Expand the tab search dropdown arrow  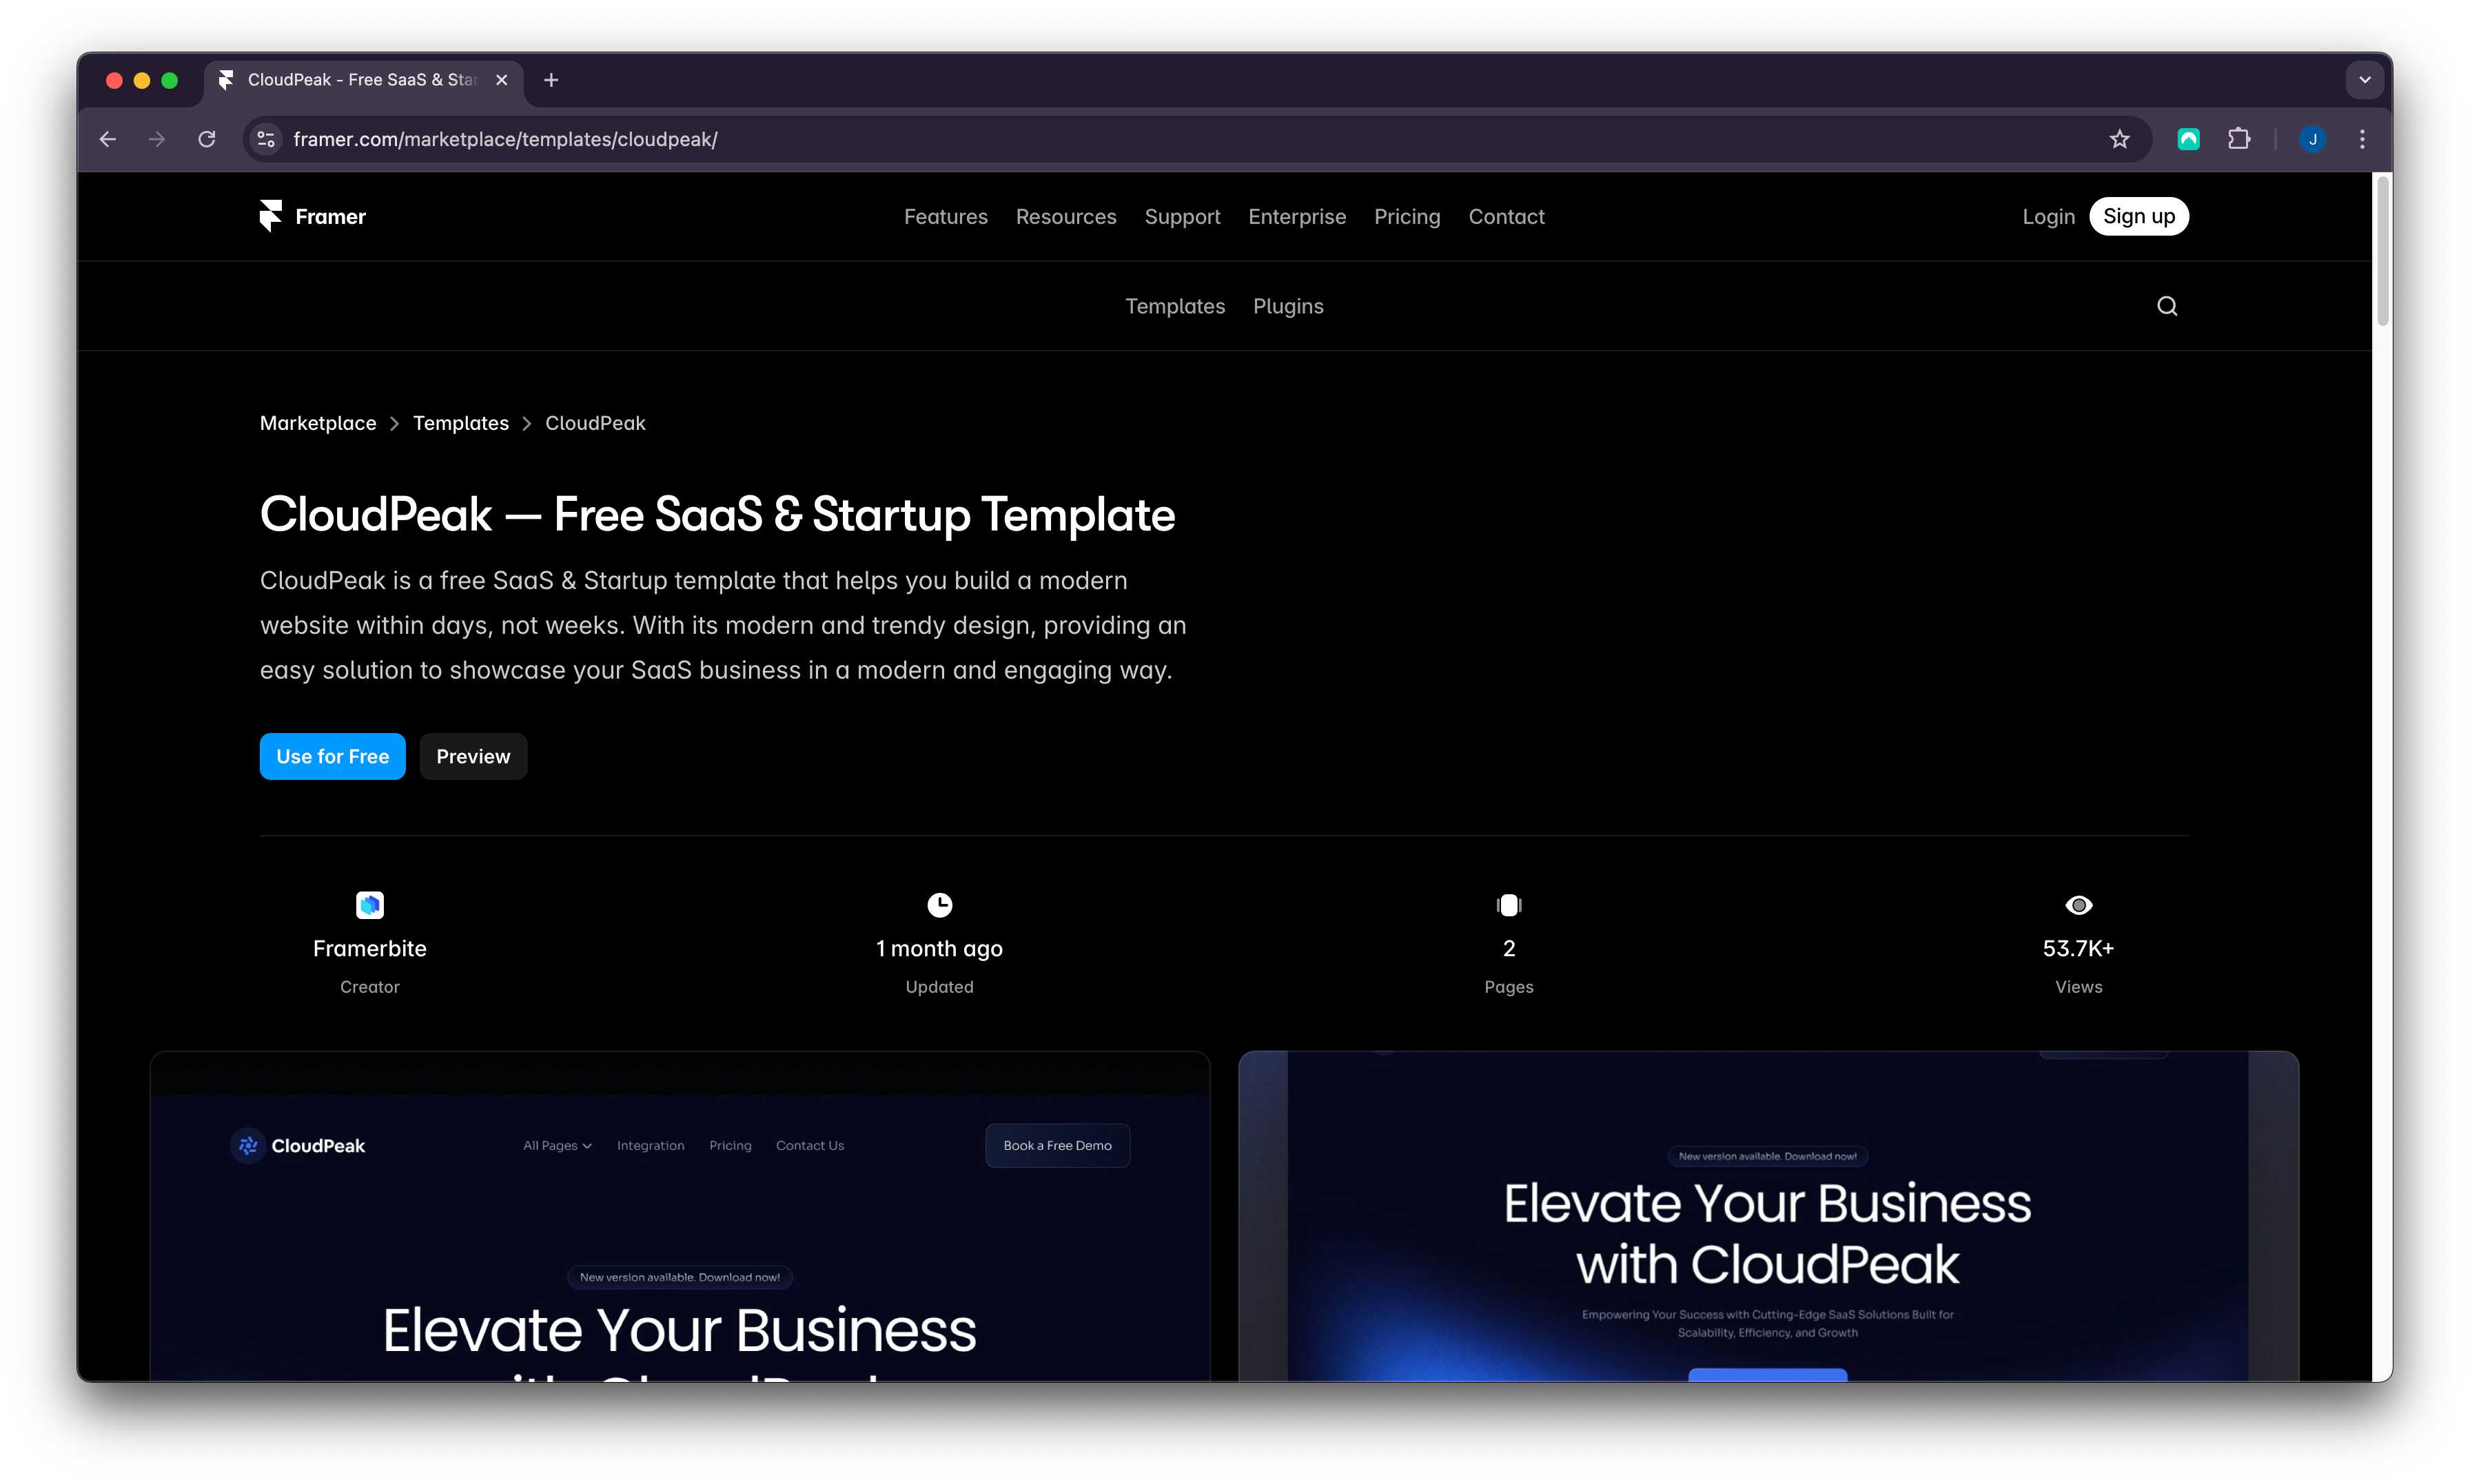pos(2364,80)
